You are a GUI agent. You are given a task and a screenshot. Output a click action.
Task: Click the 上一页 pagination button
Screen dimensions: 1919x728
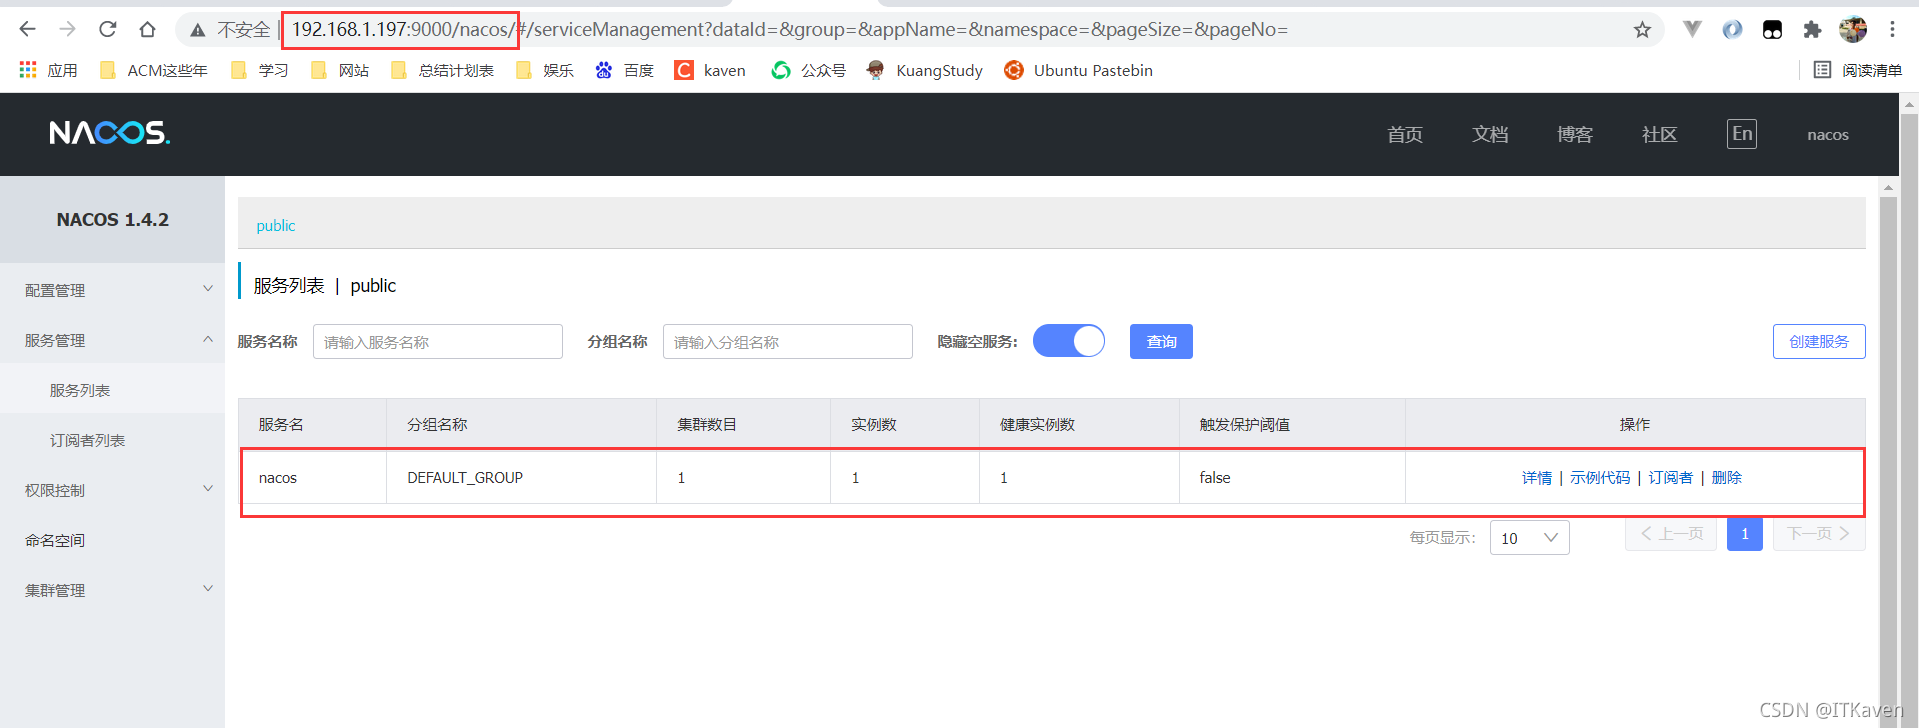coord(1671,534)
